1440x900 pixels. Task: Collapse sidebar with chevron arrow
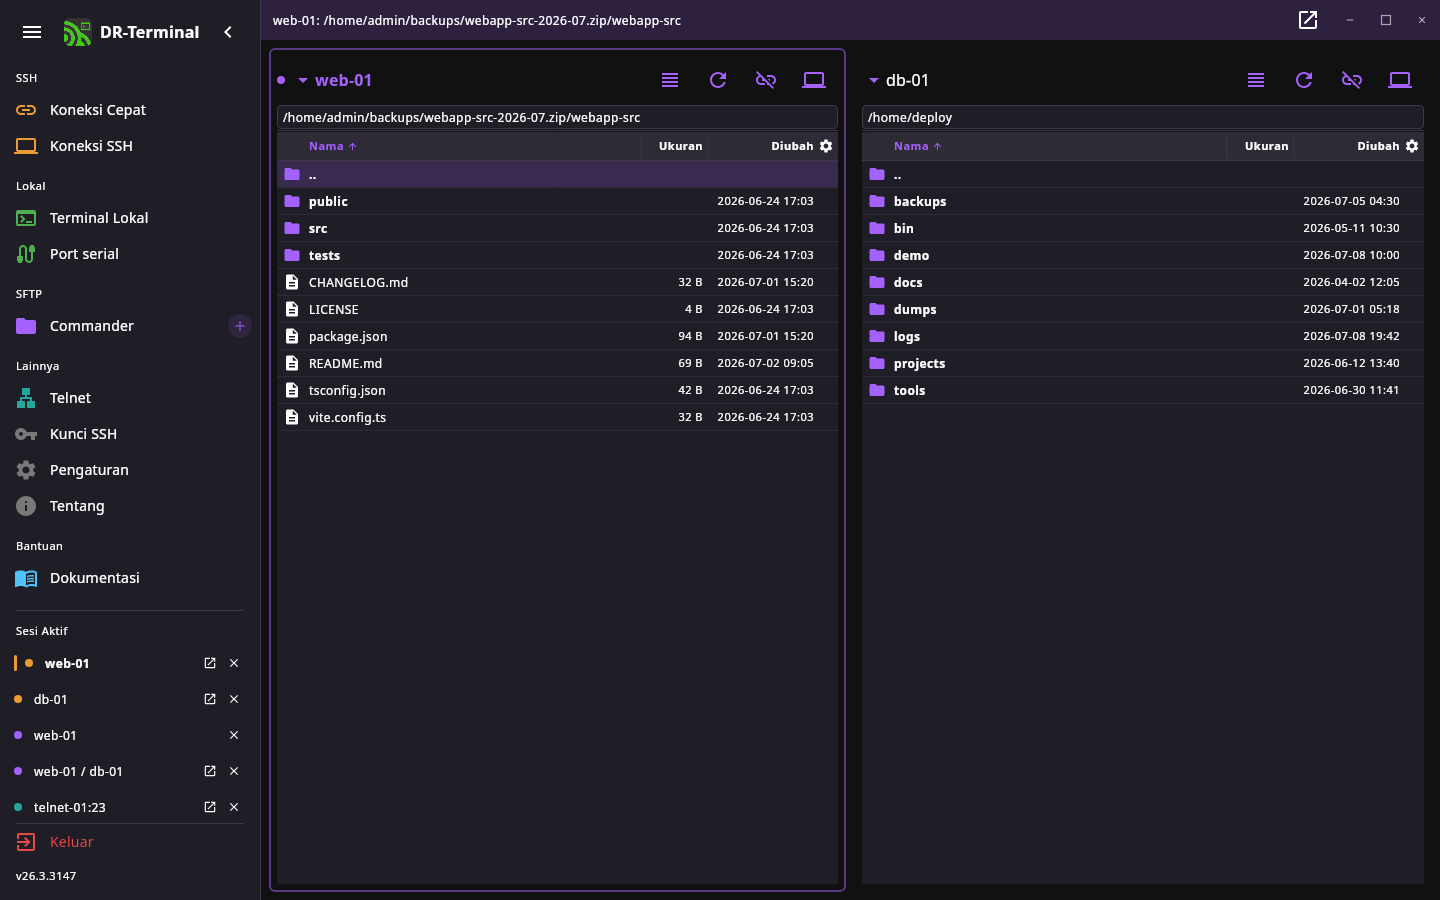coord(228,32)
